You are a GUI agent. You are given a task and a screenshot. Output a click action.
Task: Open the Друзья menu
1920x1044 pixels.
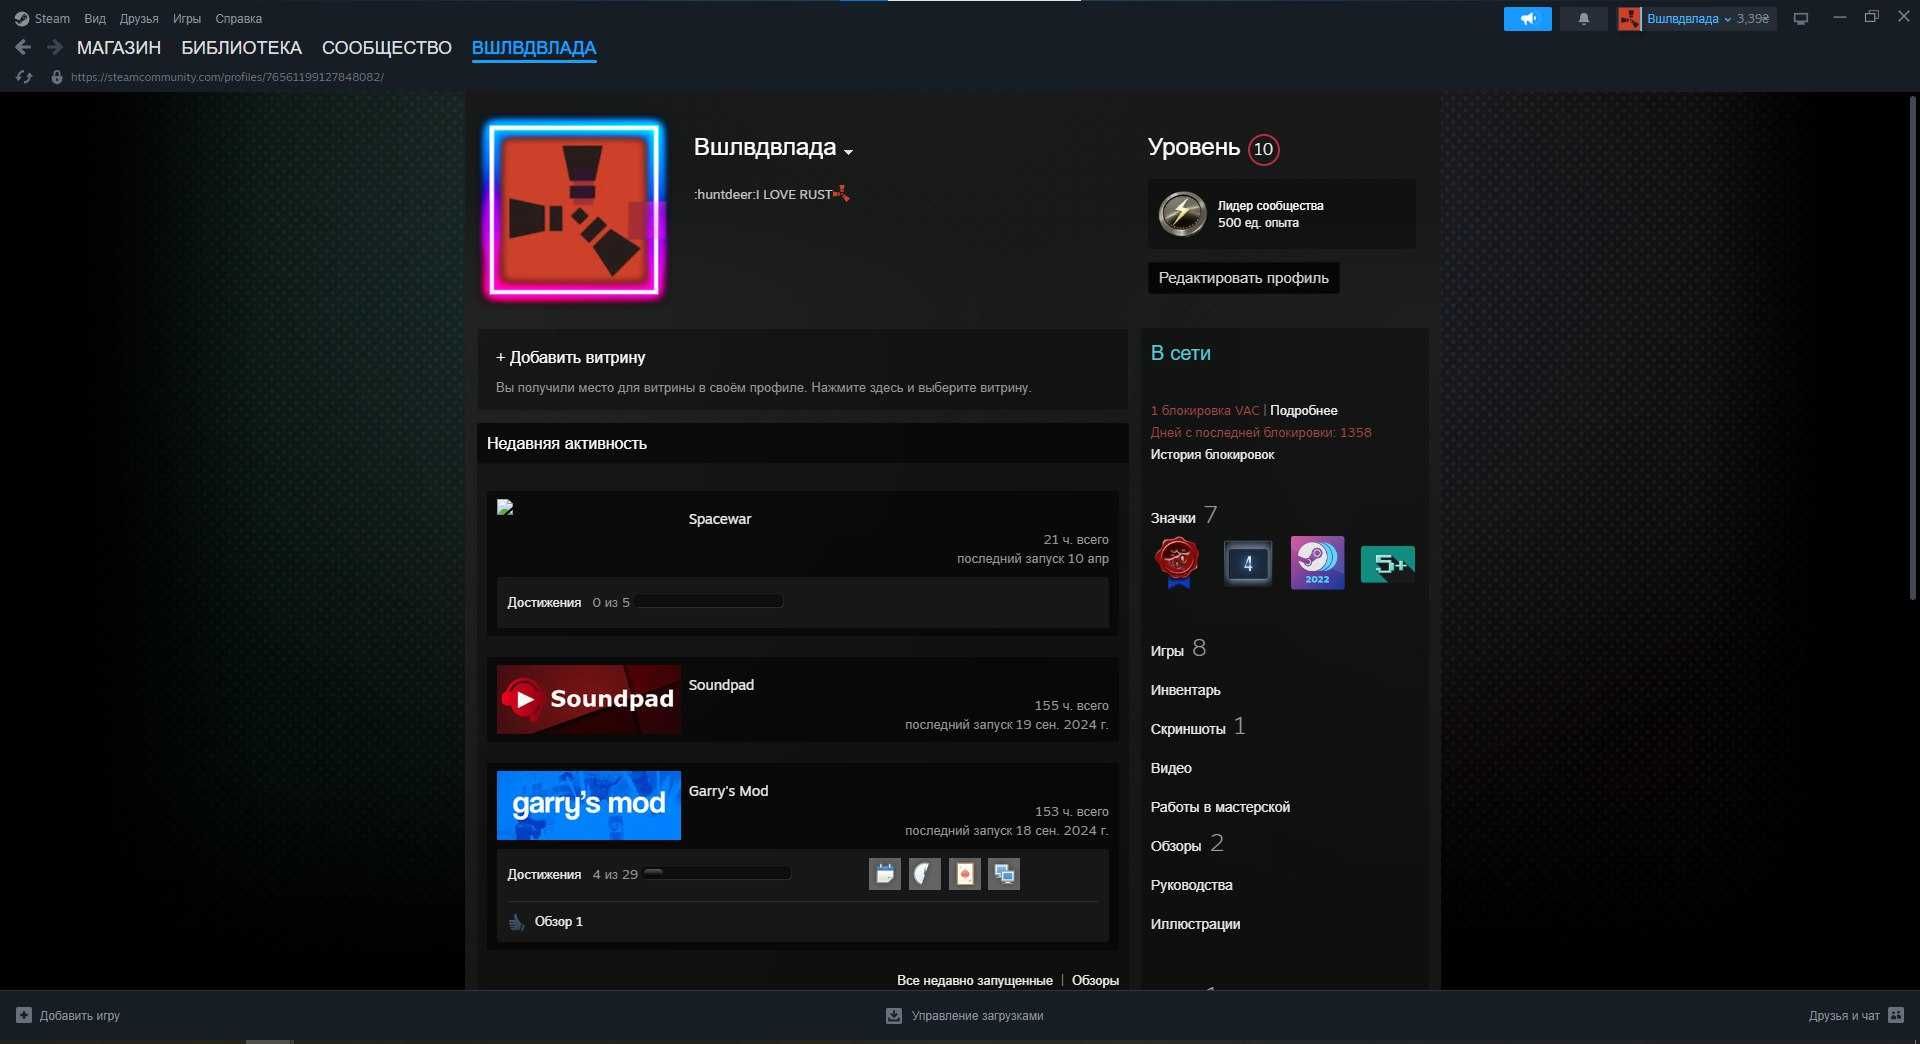click(139, 19)
